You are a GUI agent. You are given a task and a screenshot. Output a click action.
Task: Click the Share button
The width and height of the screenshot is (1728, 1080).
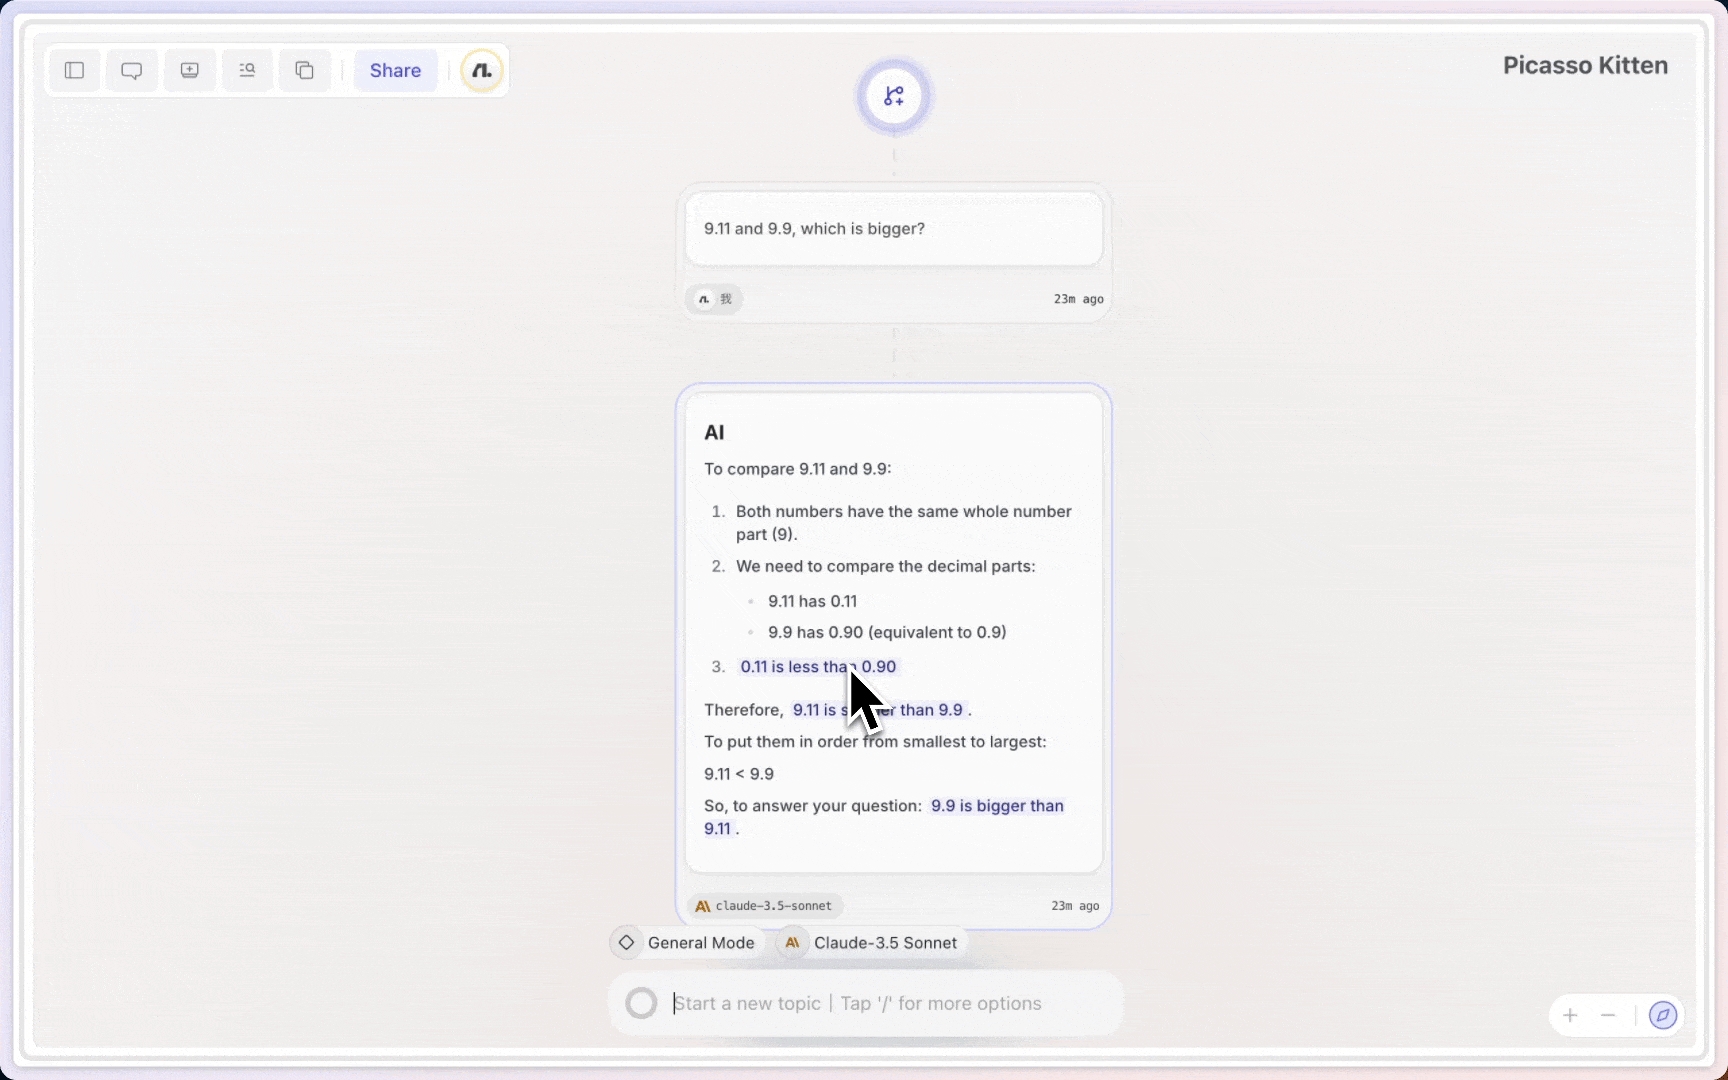[395, 70]
